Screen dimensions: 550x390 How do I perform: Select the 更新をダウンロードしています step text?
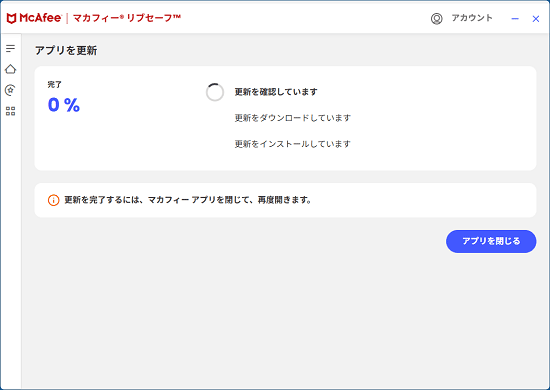pyautogui.click(x=293, y=118)
